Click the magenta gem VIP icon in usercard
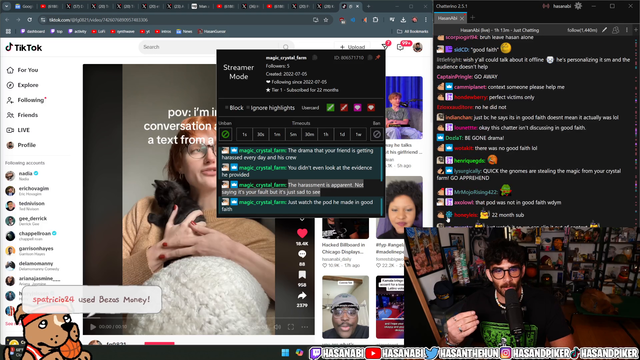Viewport: 640px width, 360px height. 357,108
